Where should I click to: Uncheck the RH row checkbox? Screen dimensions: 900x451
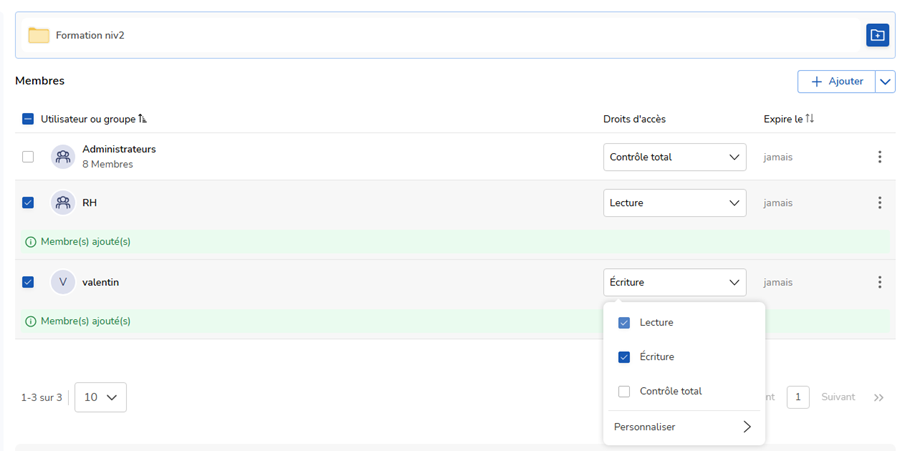[x=28, y=203]
